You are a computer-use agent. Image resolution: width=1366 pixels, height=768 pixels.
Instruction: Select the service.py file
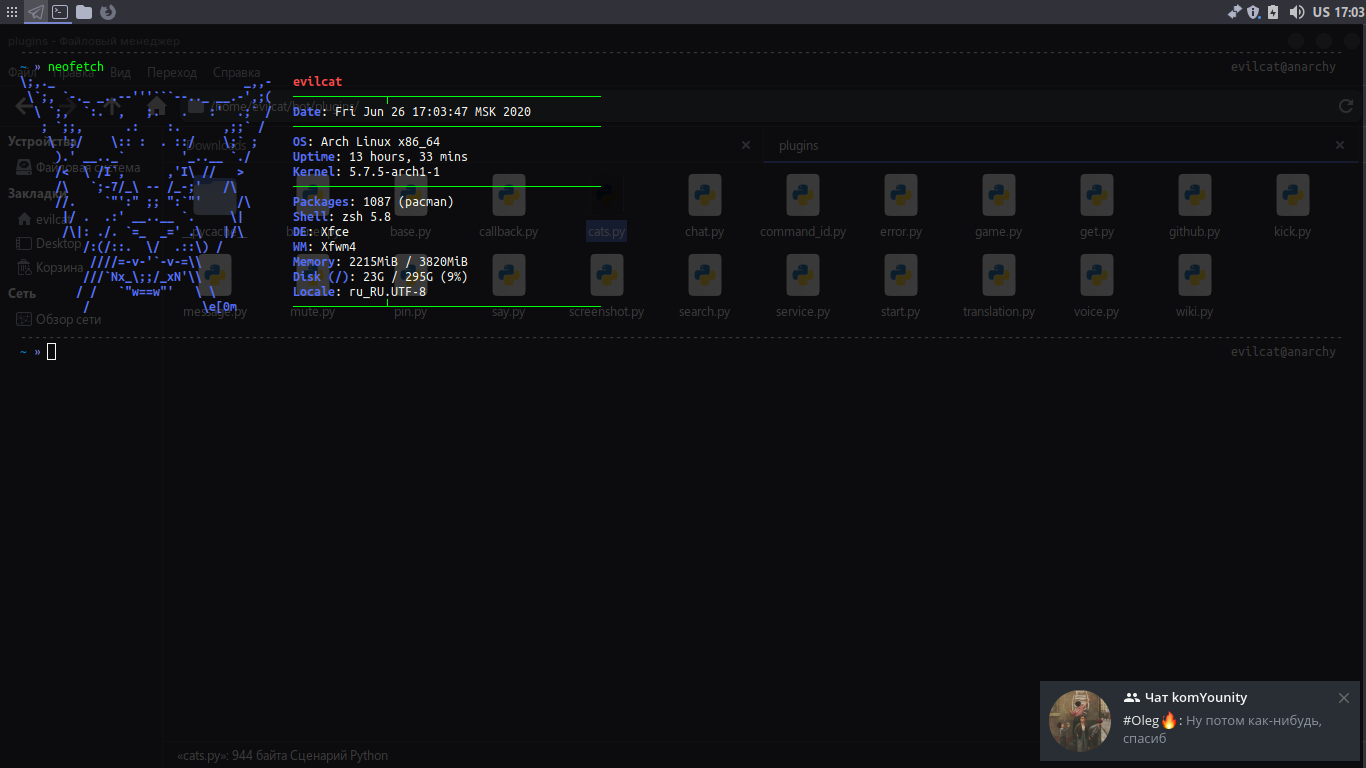pyautogui.click(x=802, y=287)
